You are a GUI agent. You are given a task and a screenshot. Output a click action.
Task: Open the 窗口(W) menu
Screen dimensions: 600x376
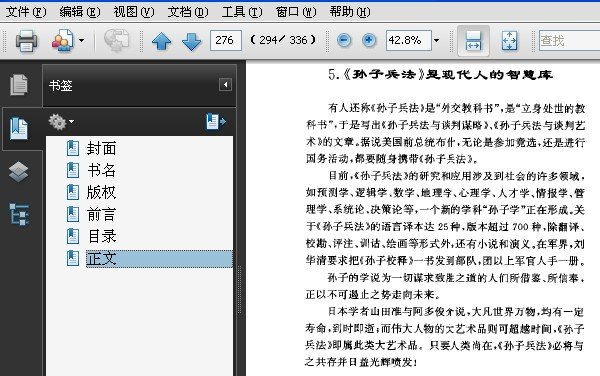click(x=296, y=12)
